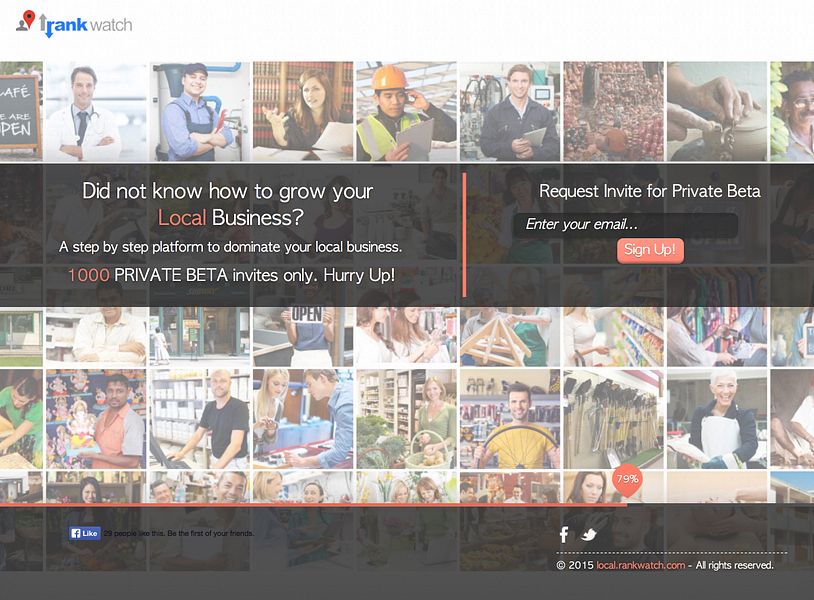Open the Facebook icon in the footer
This screenshot has height=600, width=814.
564,534
